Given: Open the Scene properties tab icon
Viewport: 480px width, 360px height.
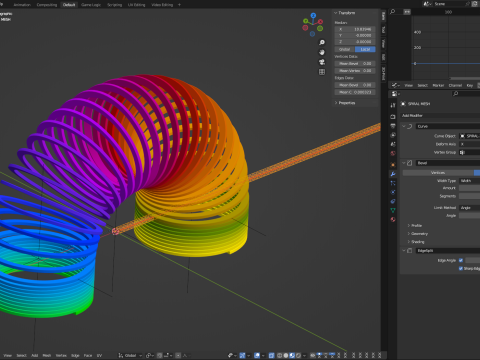Looking at the screenshot, I should tap(393, 144).
